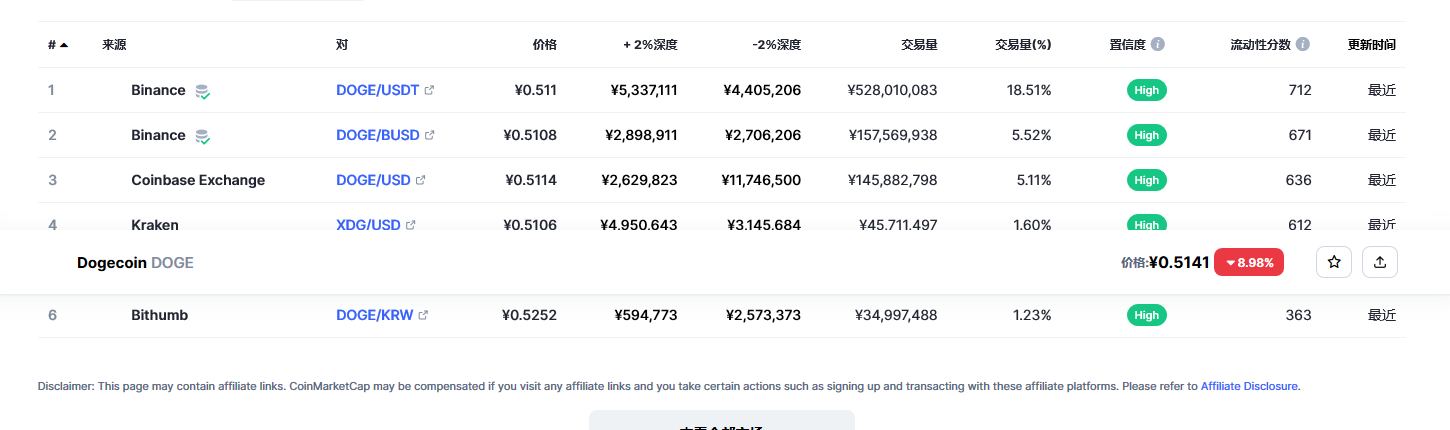Click the red -8.98% price change badge
This screenshot has height=430, width=1450.
1248,262
